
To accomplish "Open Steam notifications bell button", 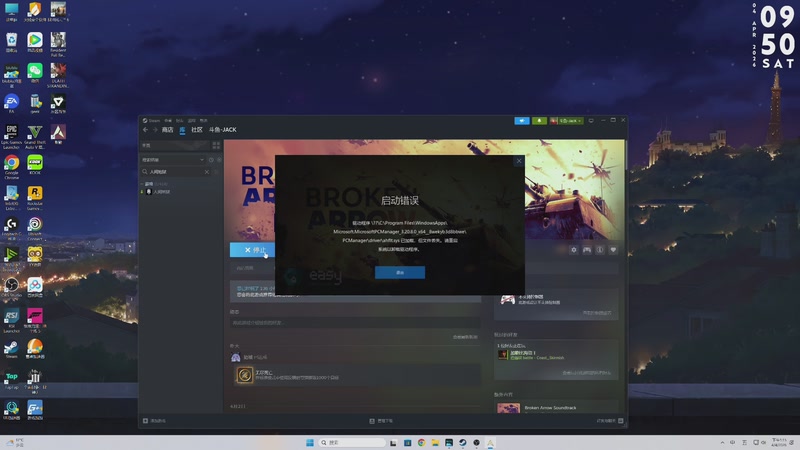I will click(x=539, y=121).
